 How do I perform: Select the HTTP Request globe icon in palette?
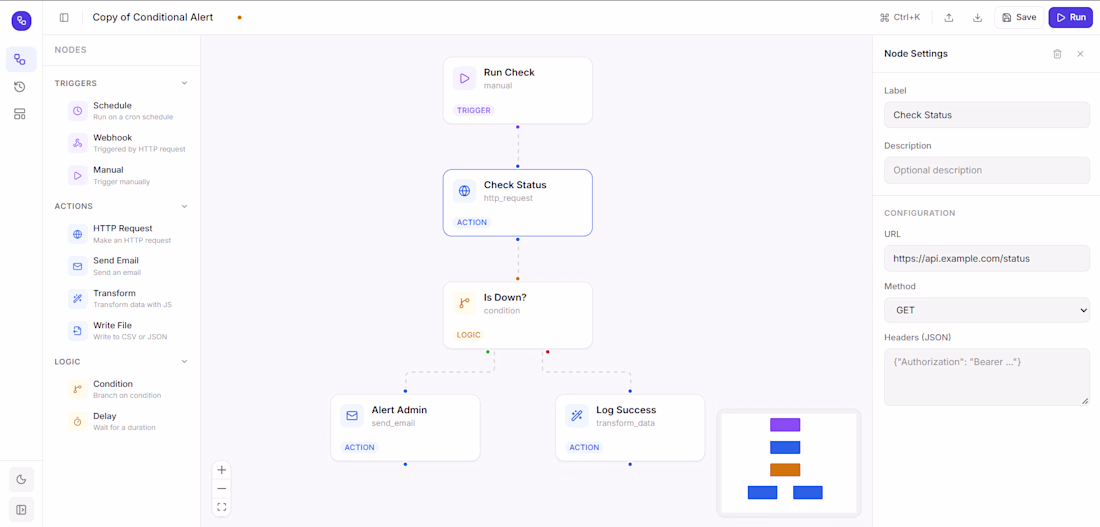point(78,234)
